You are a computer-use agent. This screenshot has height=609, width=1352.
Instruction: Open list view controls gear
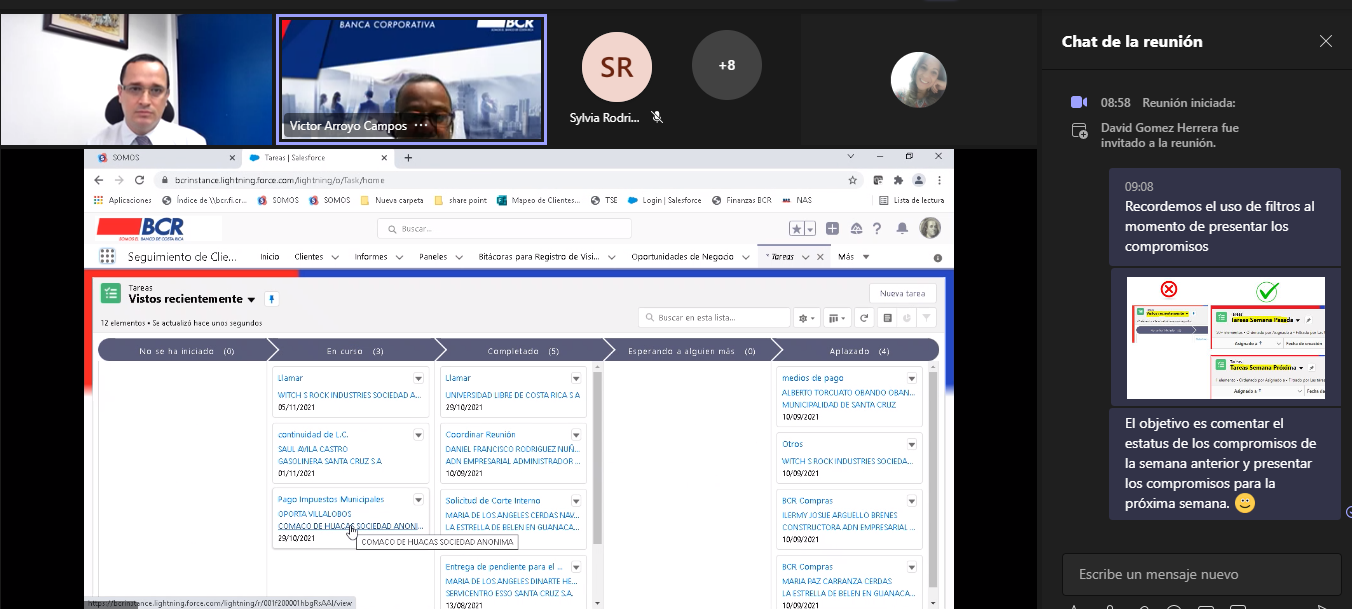click(806, 317)
